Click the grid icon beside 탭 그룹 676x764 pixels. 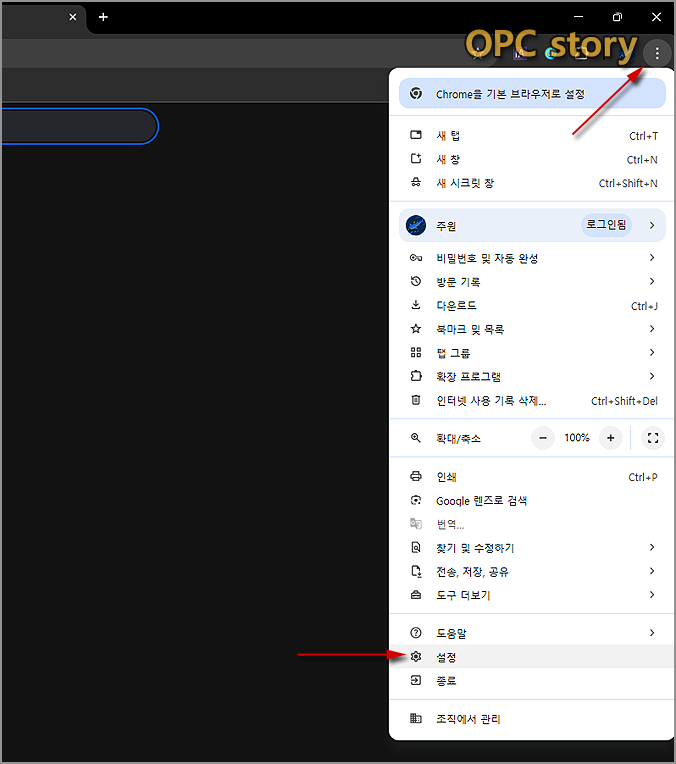(416, 352)
